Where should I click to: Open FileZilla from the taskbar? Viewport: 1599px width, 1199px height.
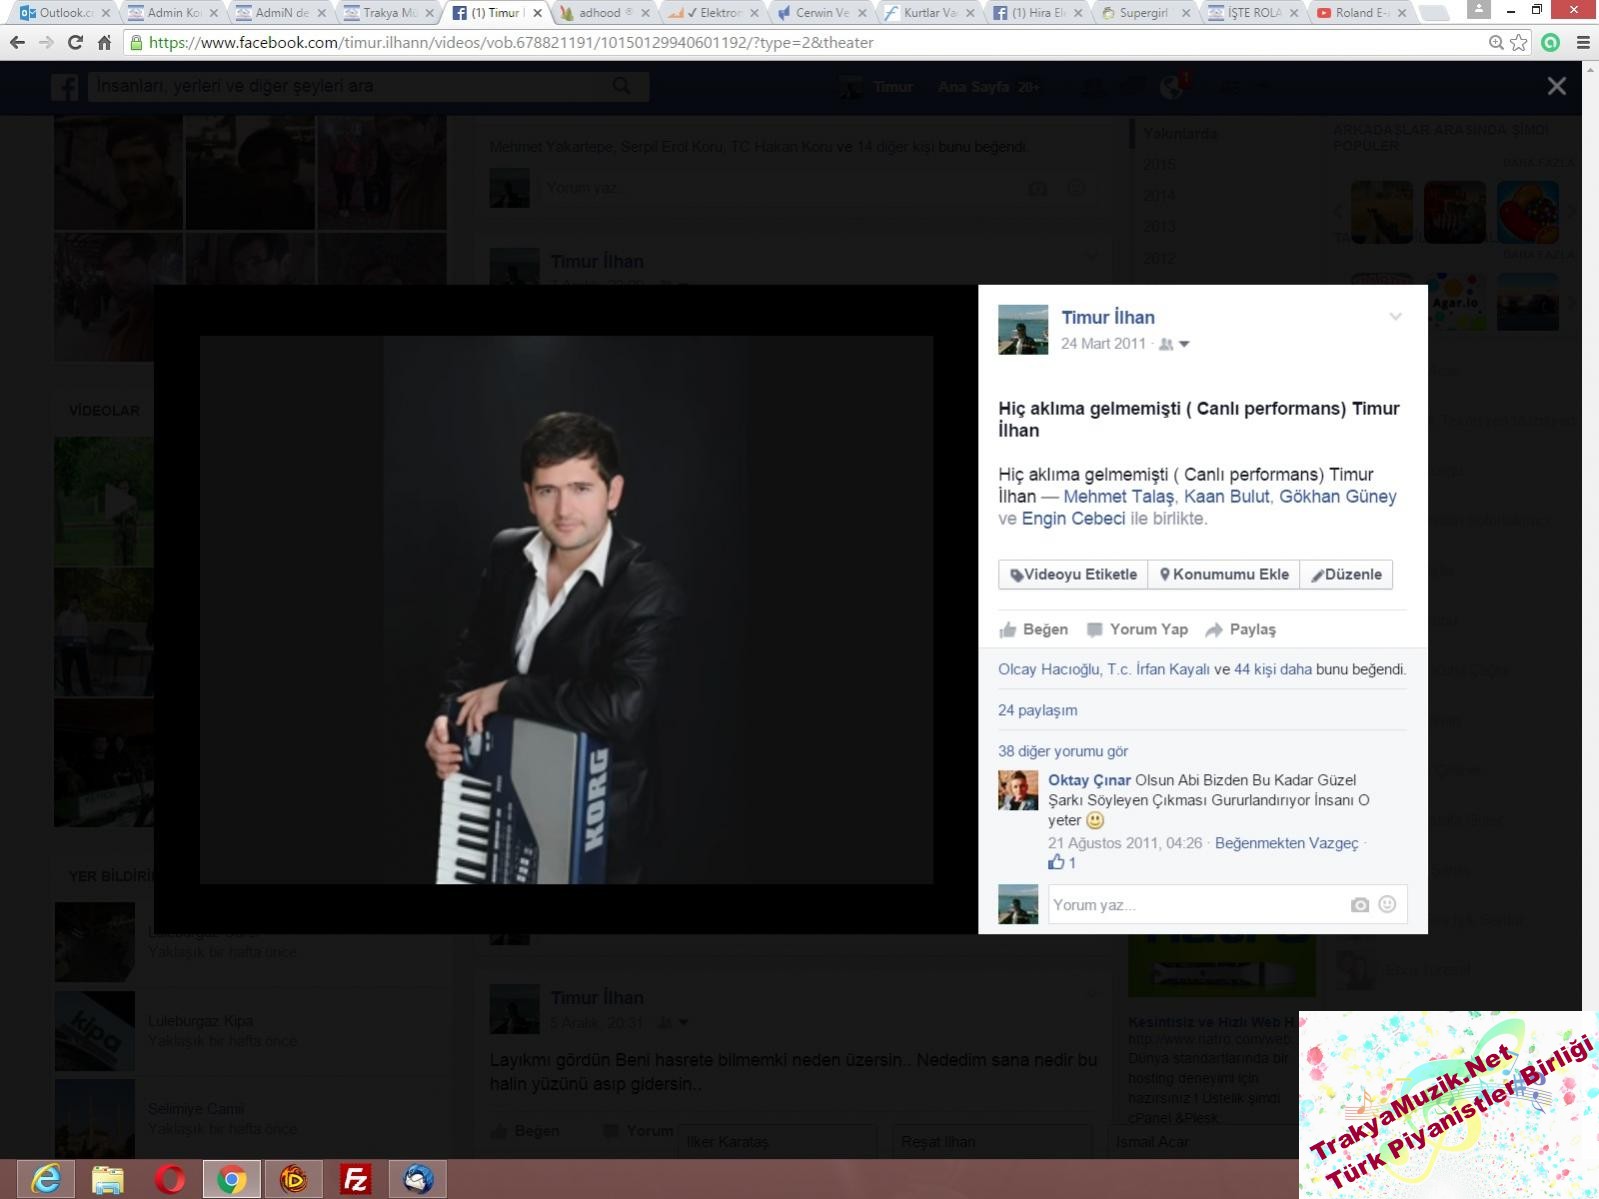coord(355,1179)
